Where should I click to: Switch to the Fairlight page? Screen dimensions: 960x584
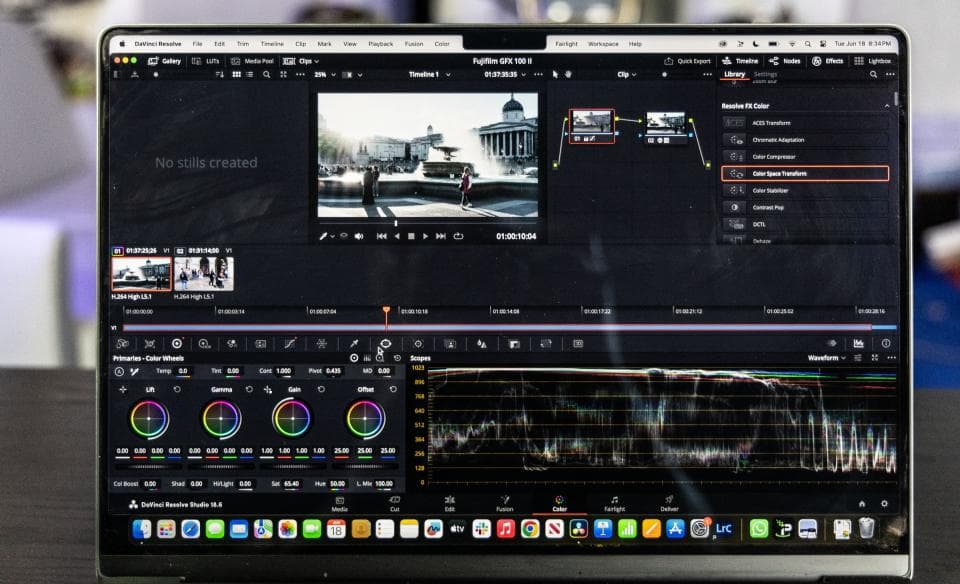click(615, 504)
